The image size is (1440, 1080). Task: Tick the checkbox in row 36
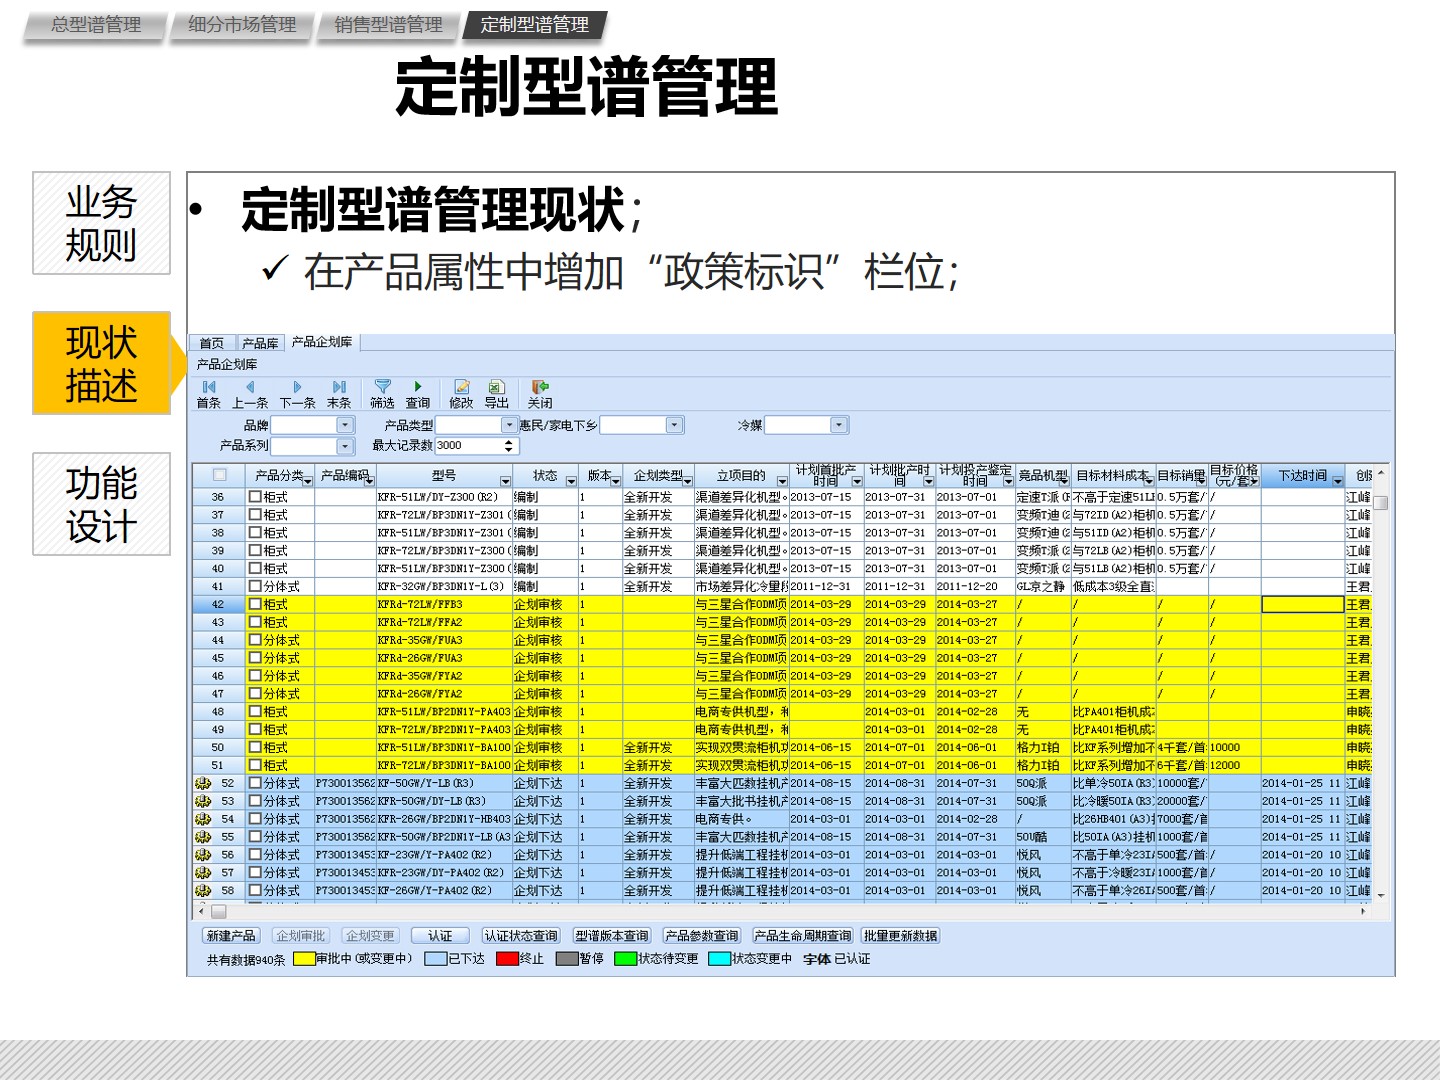coord(255,497)
